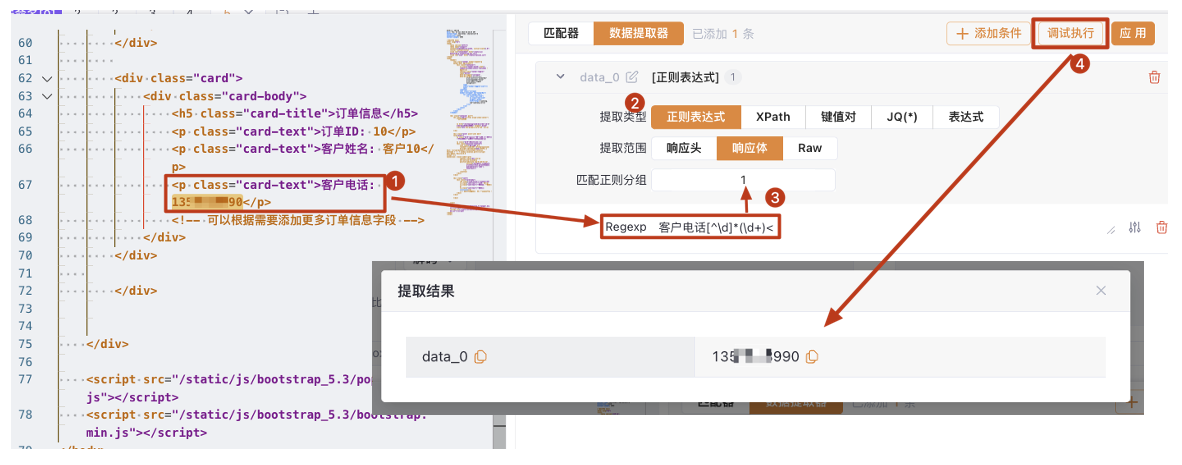Viewport: 1182px width, 465px height.
Task: Click the h5 card-title line 64
Action: coord(295,114)
